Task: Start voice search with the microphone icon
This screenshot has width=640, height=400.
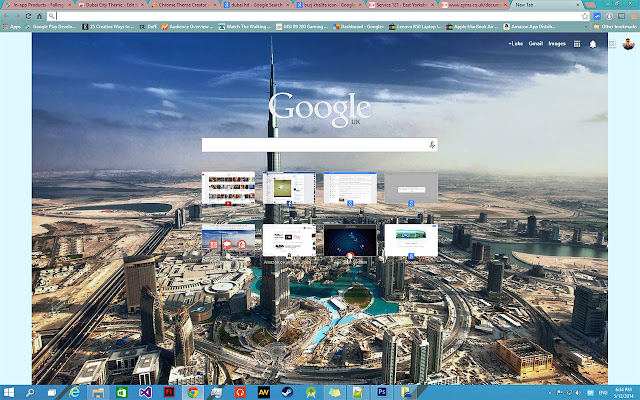Action: click(x=432, y=145)
